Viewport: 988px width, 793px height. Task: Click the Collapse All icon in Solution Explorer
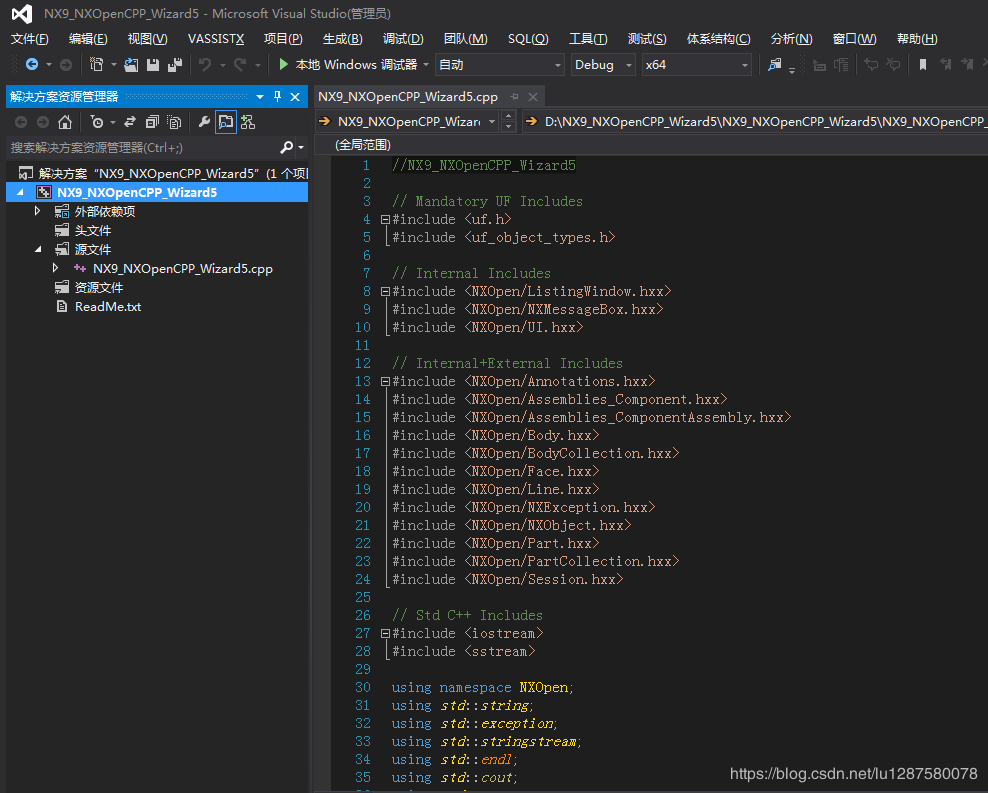click(152, 122)
